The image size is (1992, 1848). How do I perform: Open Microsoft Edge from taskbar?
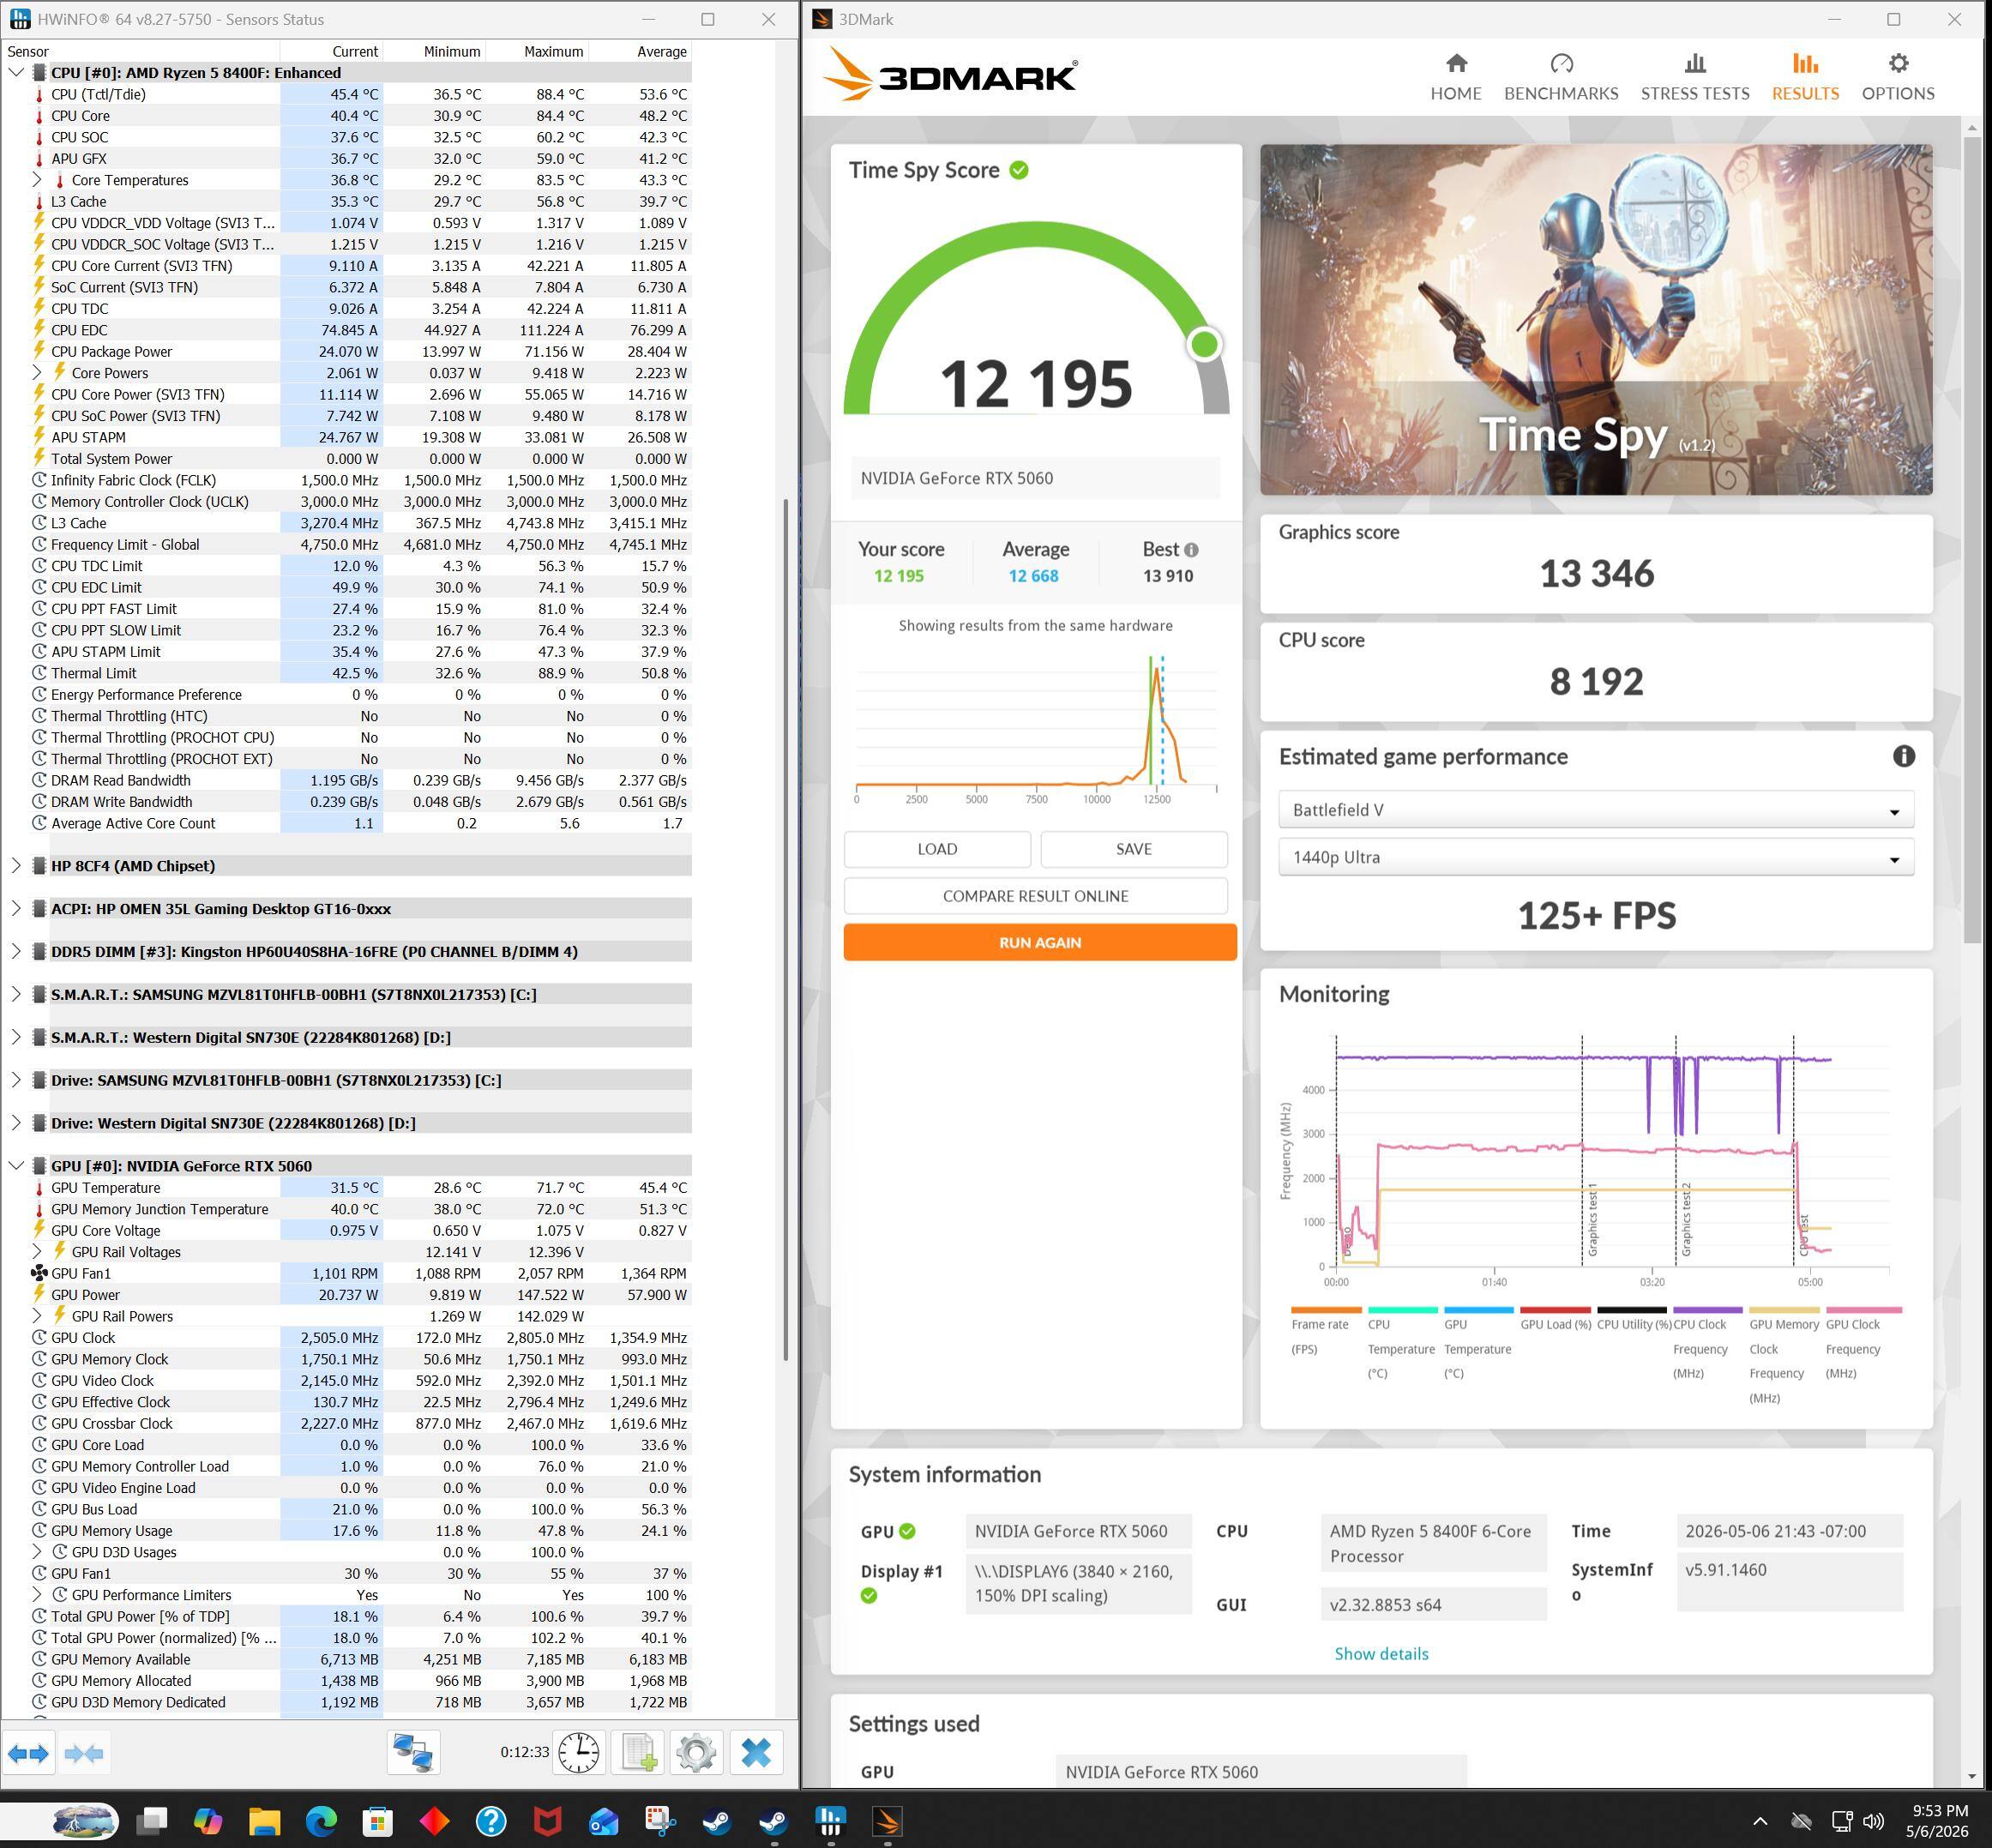point(321,1822)
